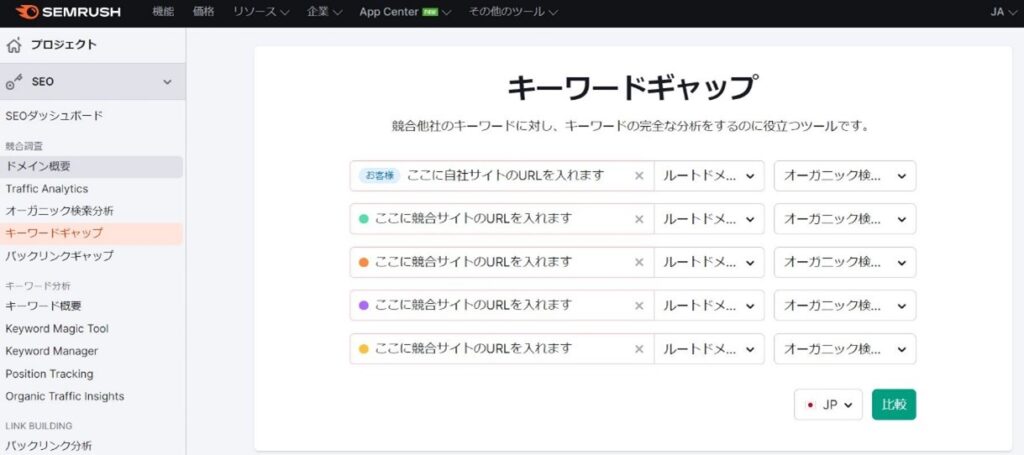Image resolution: width=1024 pixels, height=455 pixels.
Task: Click the purple competitor color dot
Action: (364, 306)
